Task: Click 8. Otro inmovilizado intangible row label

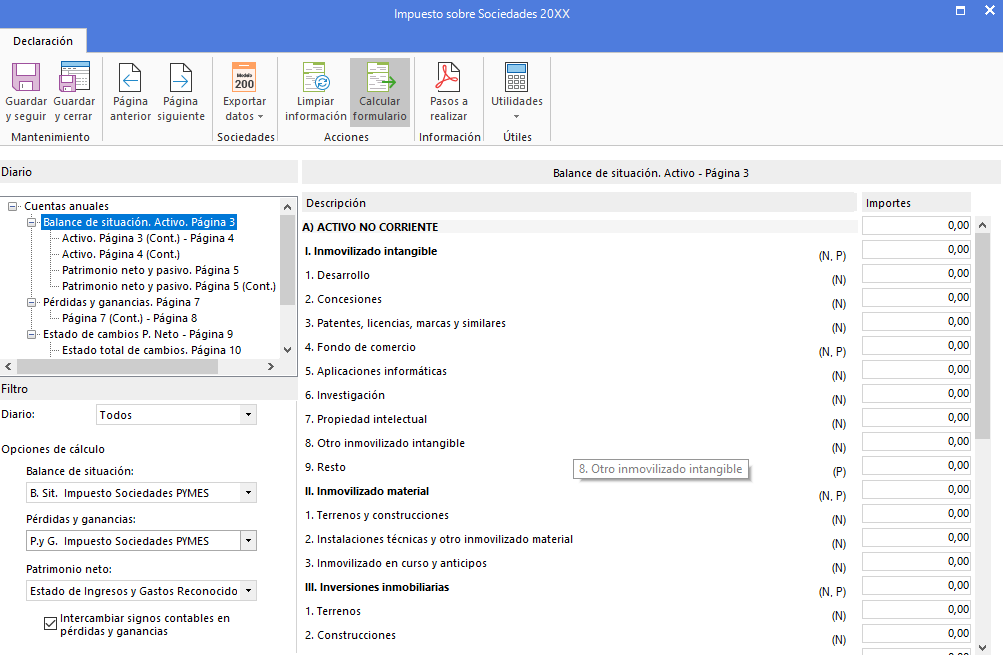Action: click(385, 444)
